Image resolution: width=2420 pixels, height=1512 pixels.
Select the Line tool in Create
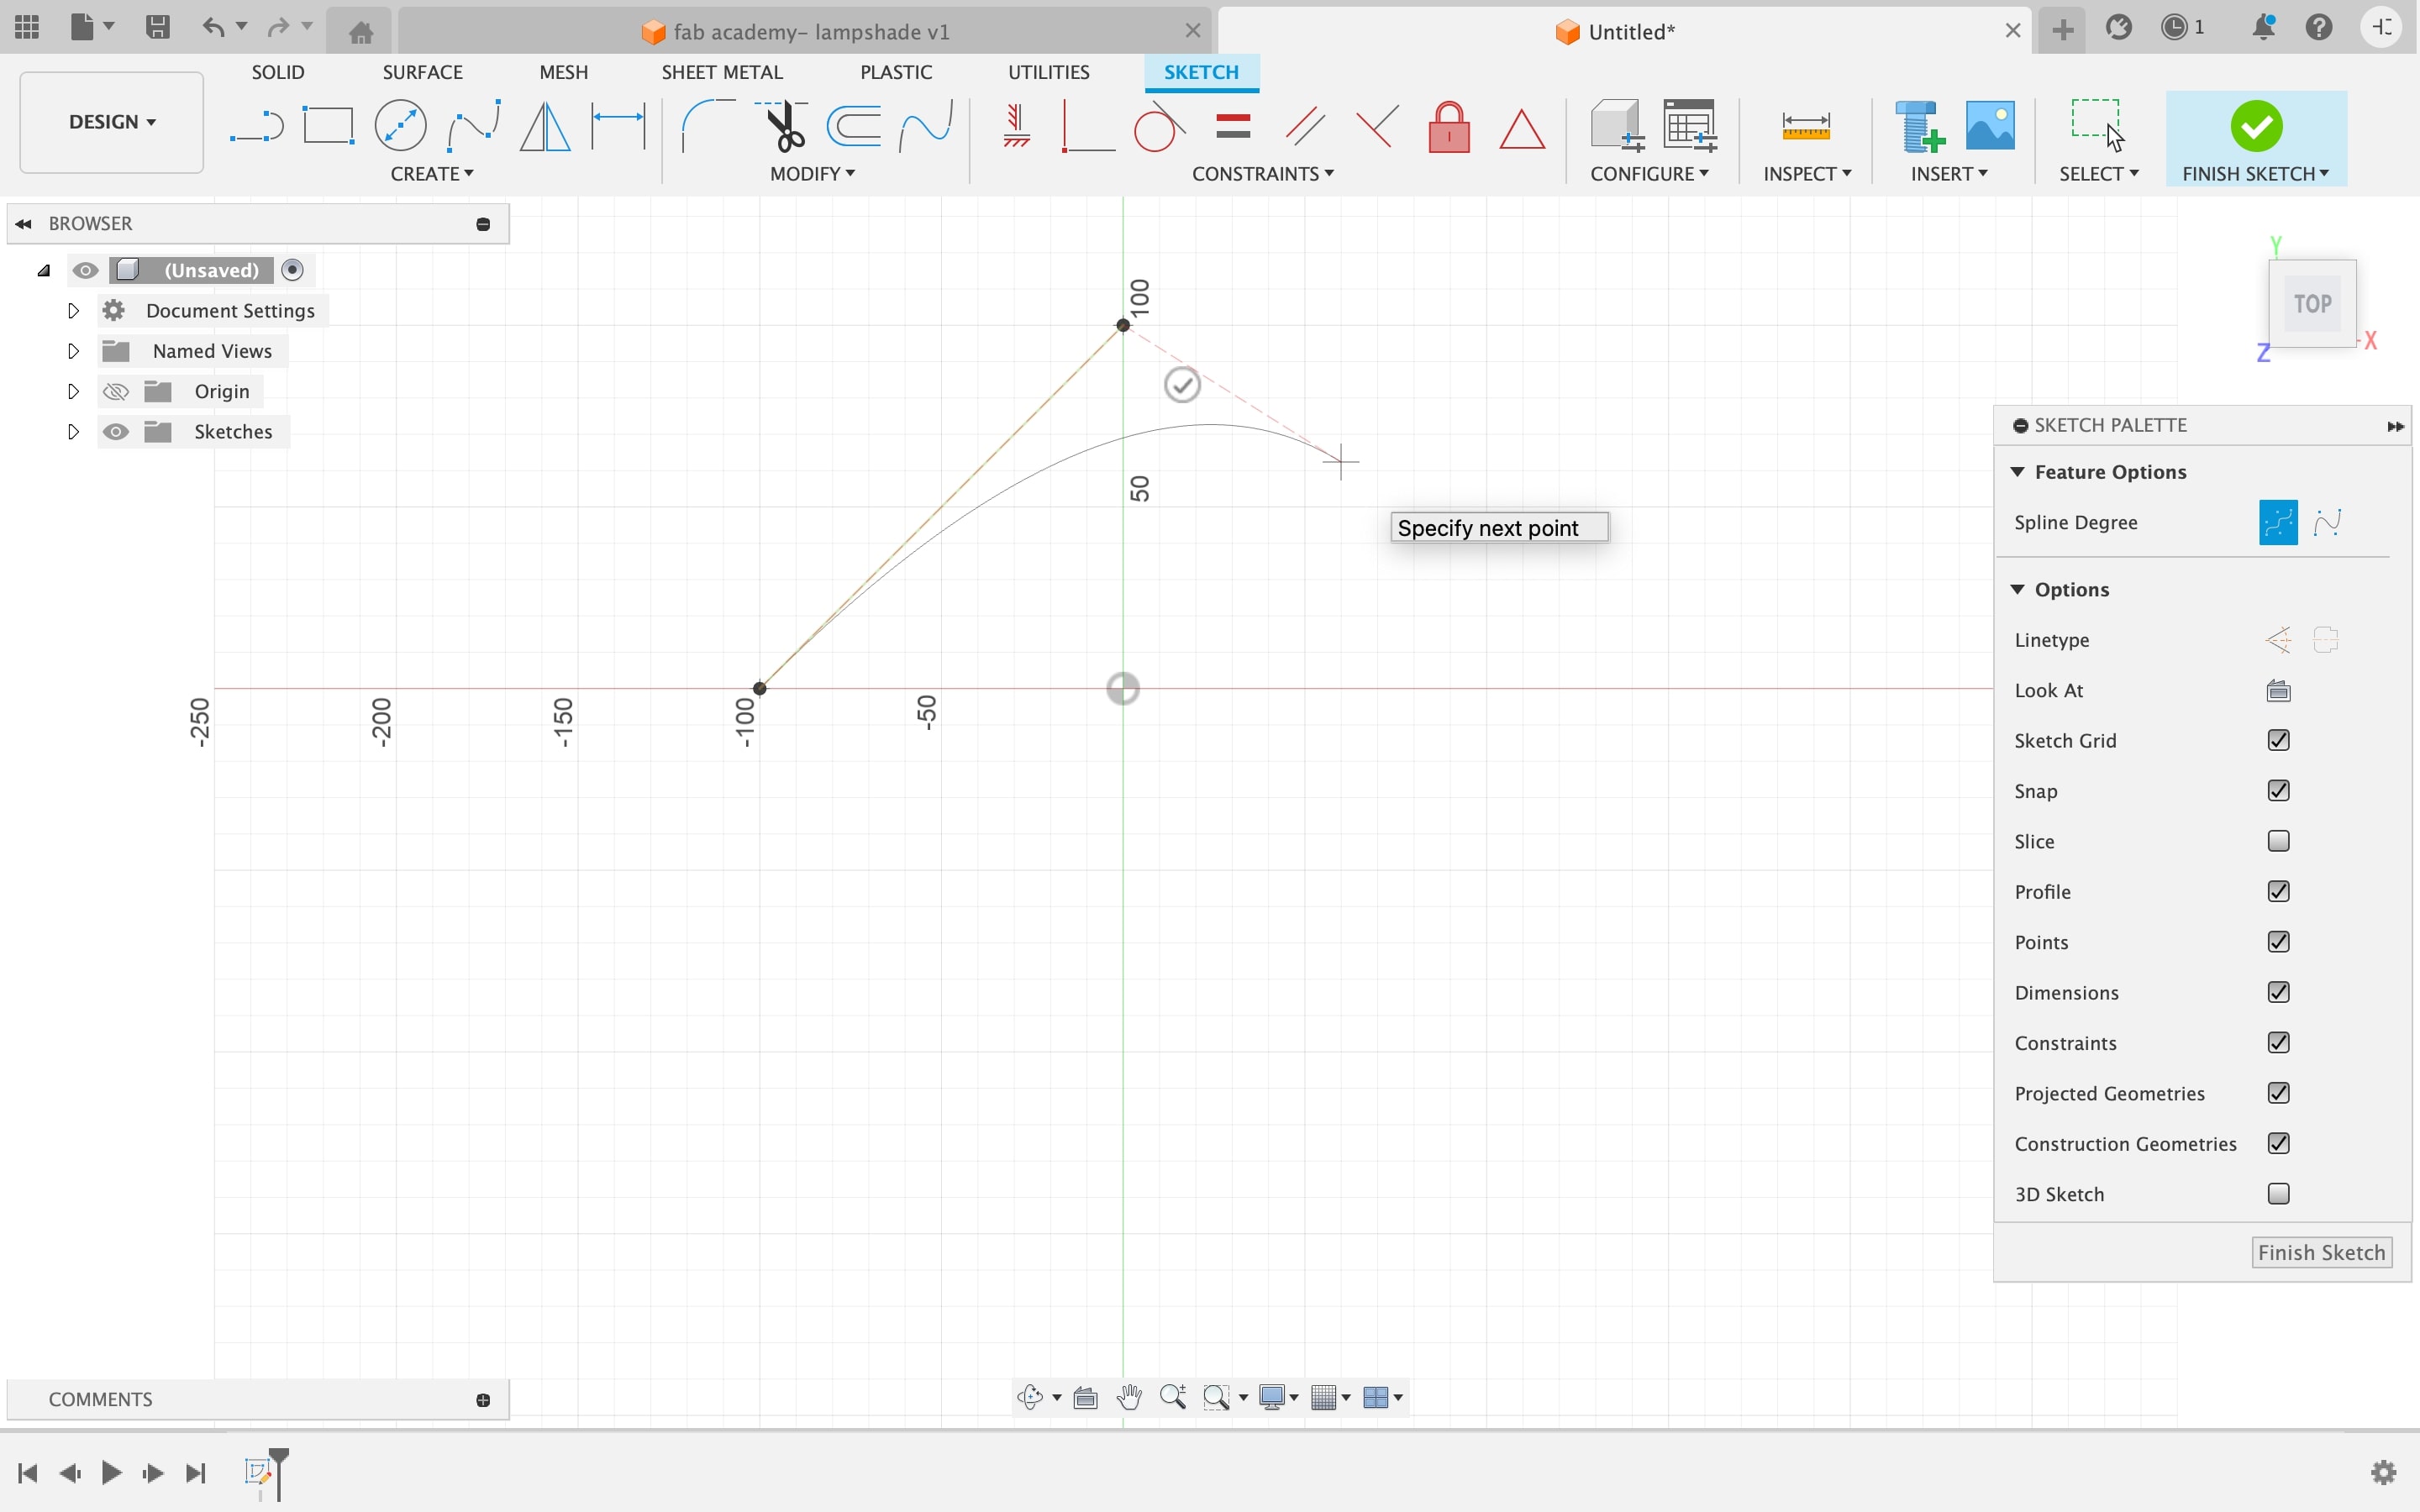click(x=256, y=127)
